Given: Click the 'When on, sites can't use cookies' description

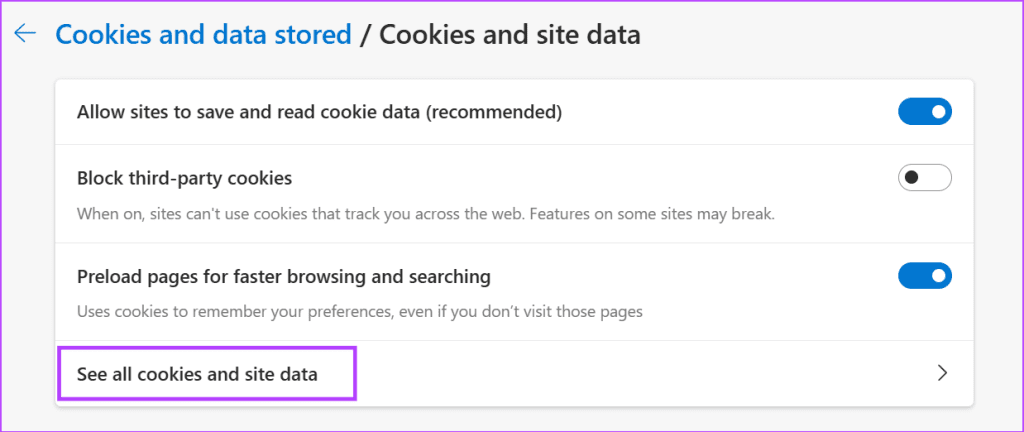Looking at the screenshot, I should pyautogui.click(x=300, y=215).
